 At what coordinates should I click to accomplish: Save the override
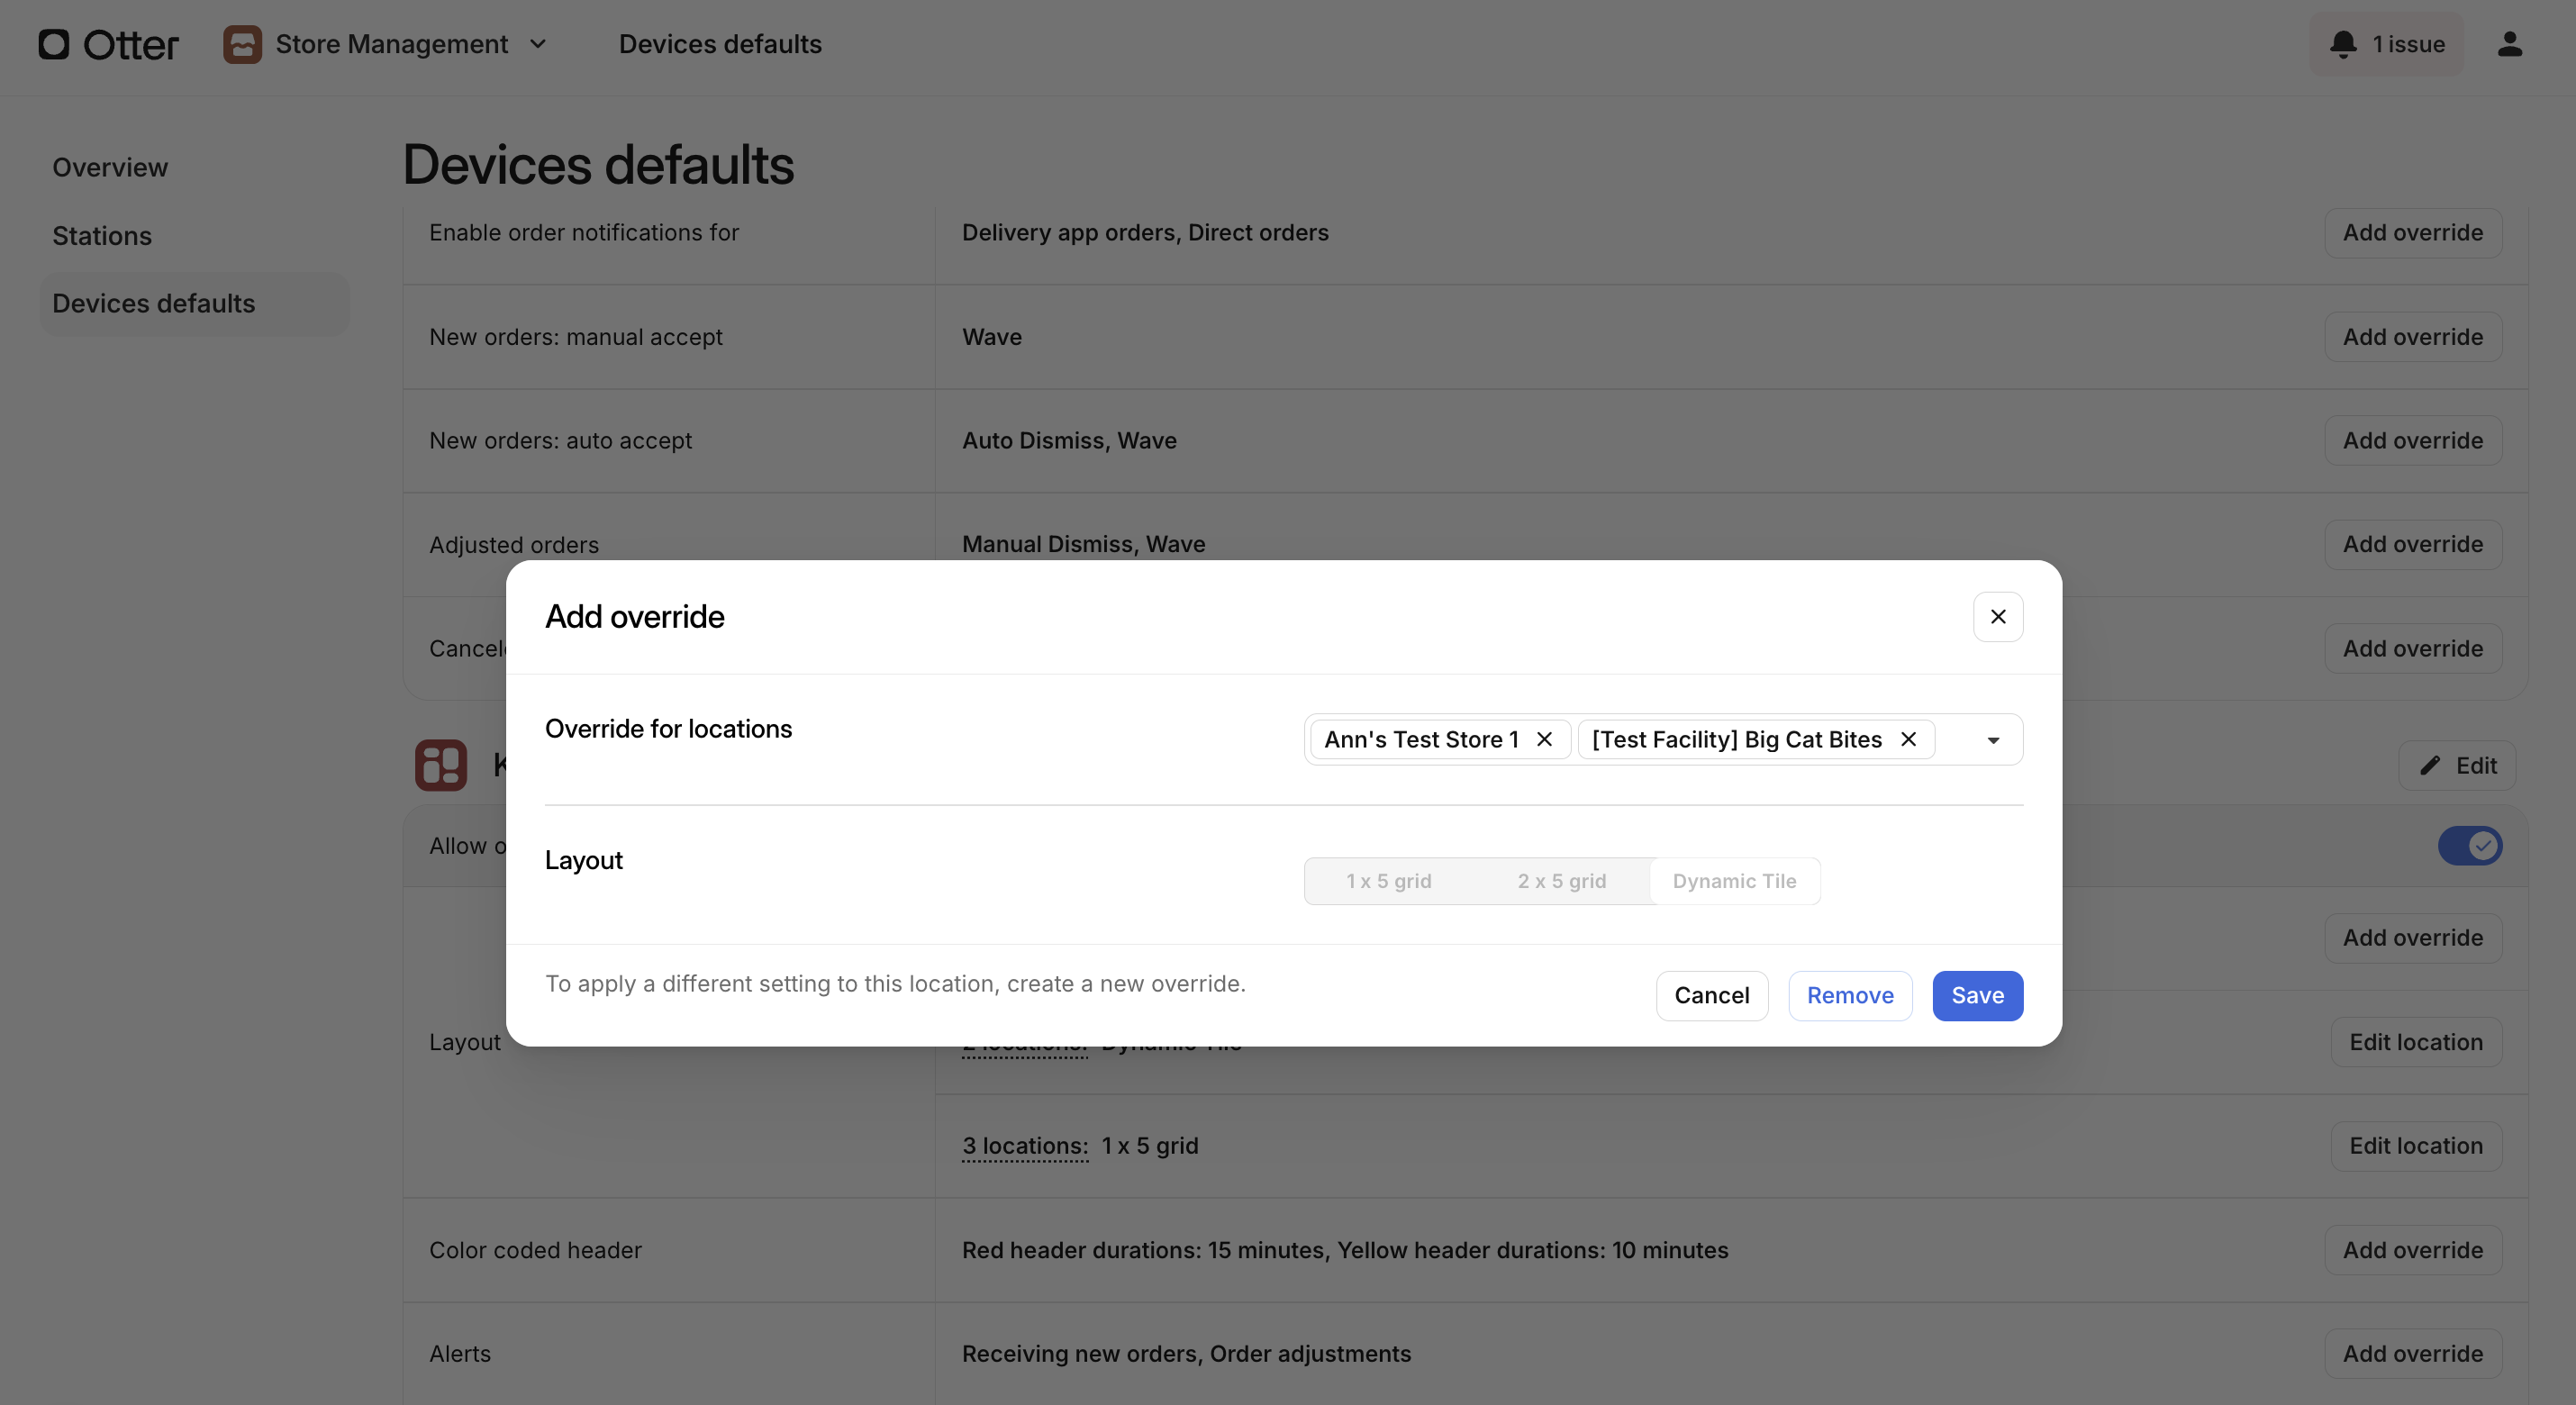coord(1976,995)
